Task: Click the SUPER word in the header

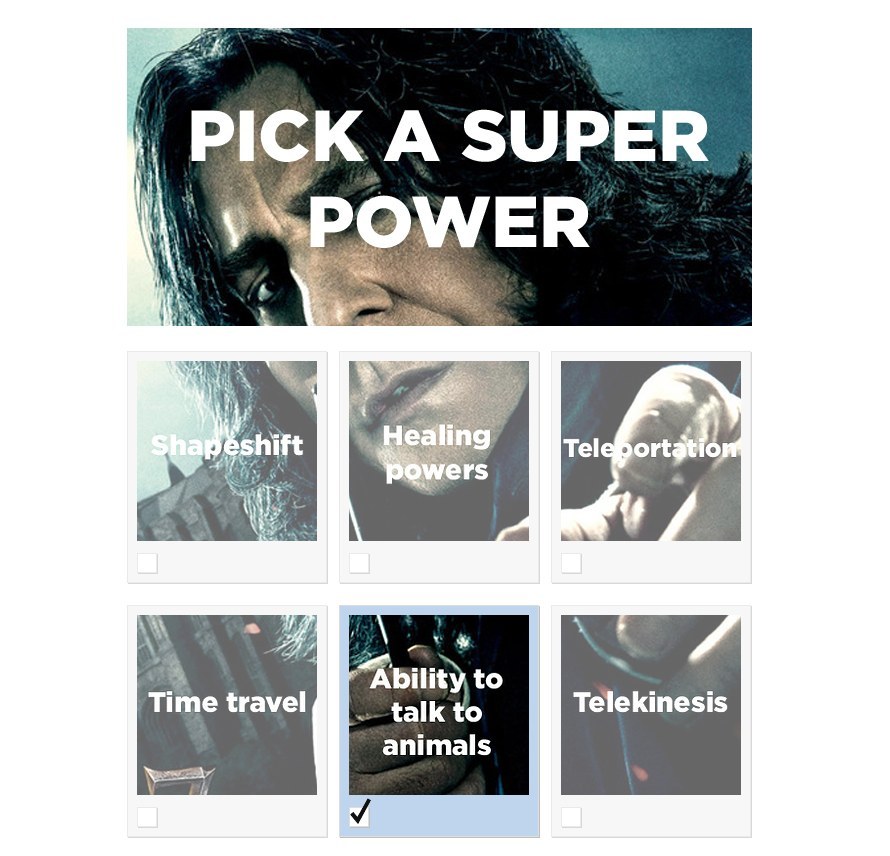Action: pos(585,136)
